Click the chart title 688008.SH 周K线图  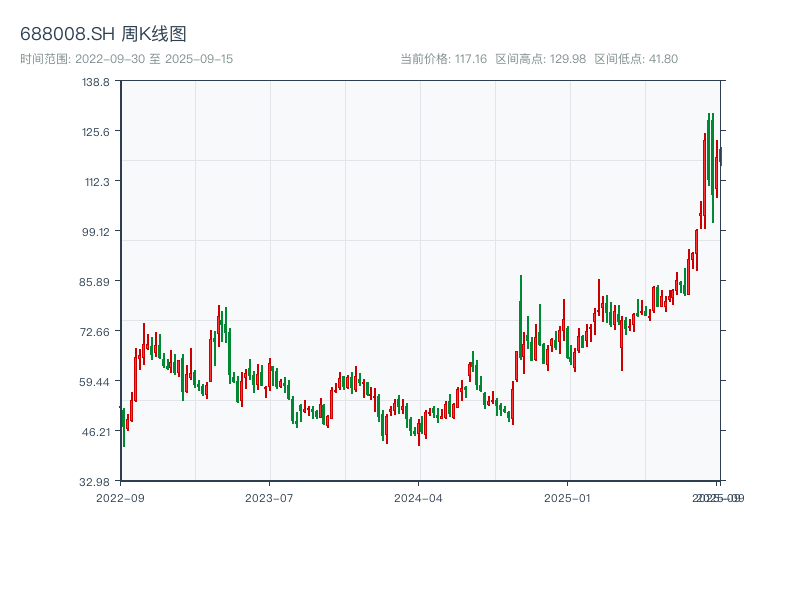[x=103, y=34]
